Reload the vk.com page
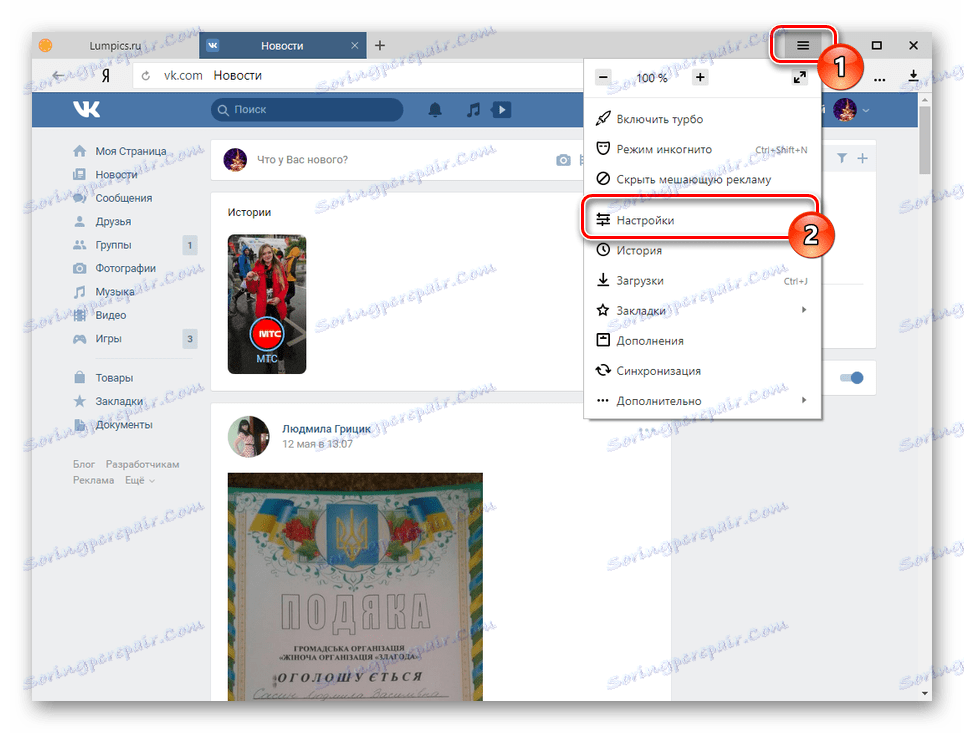The image size is (964, 733). coord(146,76)
